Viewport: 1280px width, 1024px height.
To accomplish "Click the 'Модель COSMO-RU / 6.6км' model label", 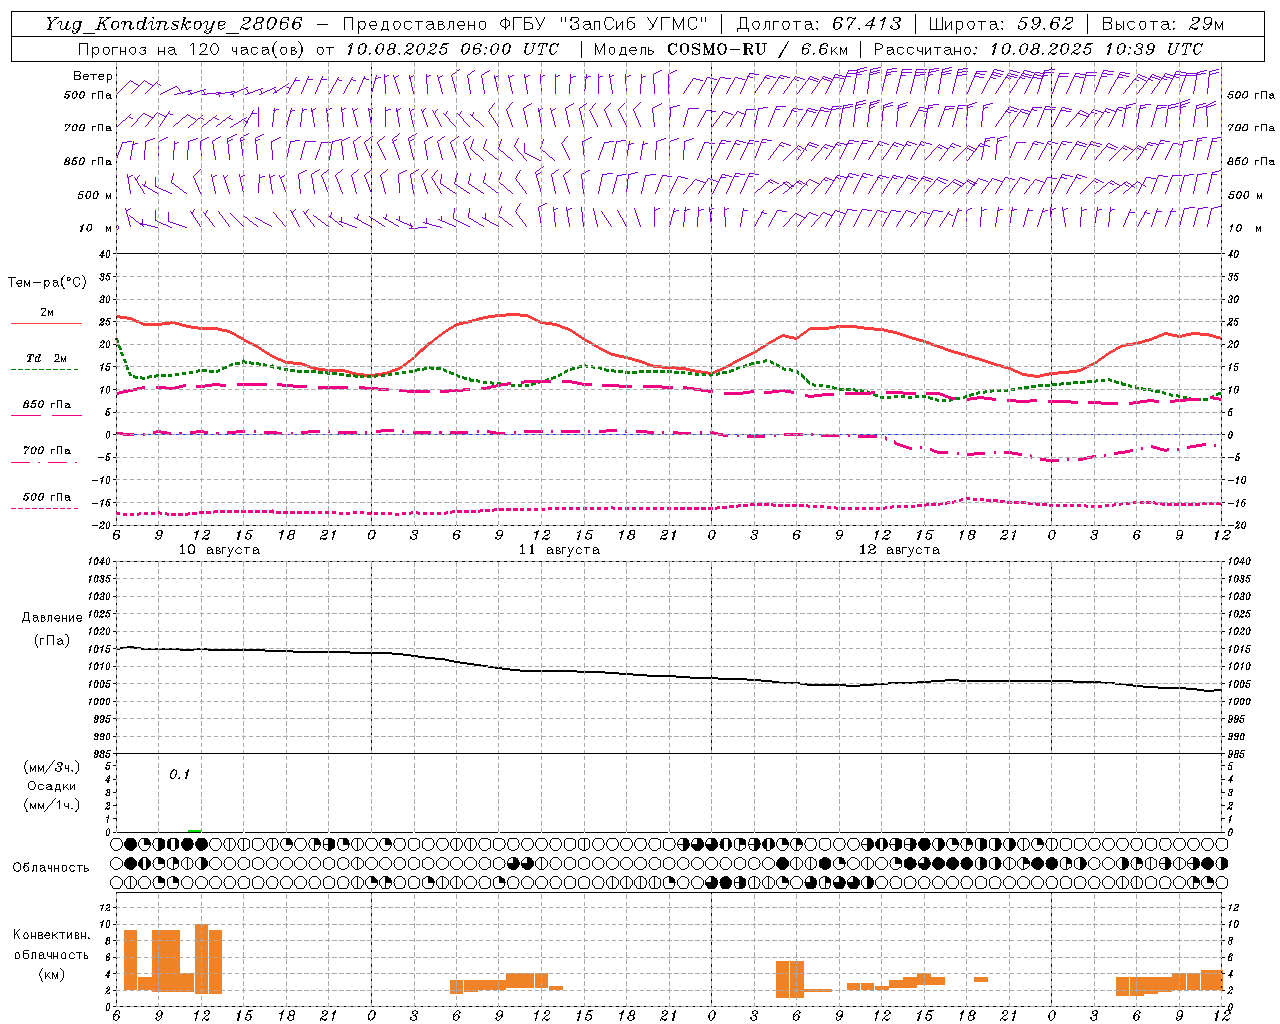I will tap(720, 49).
